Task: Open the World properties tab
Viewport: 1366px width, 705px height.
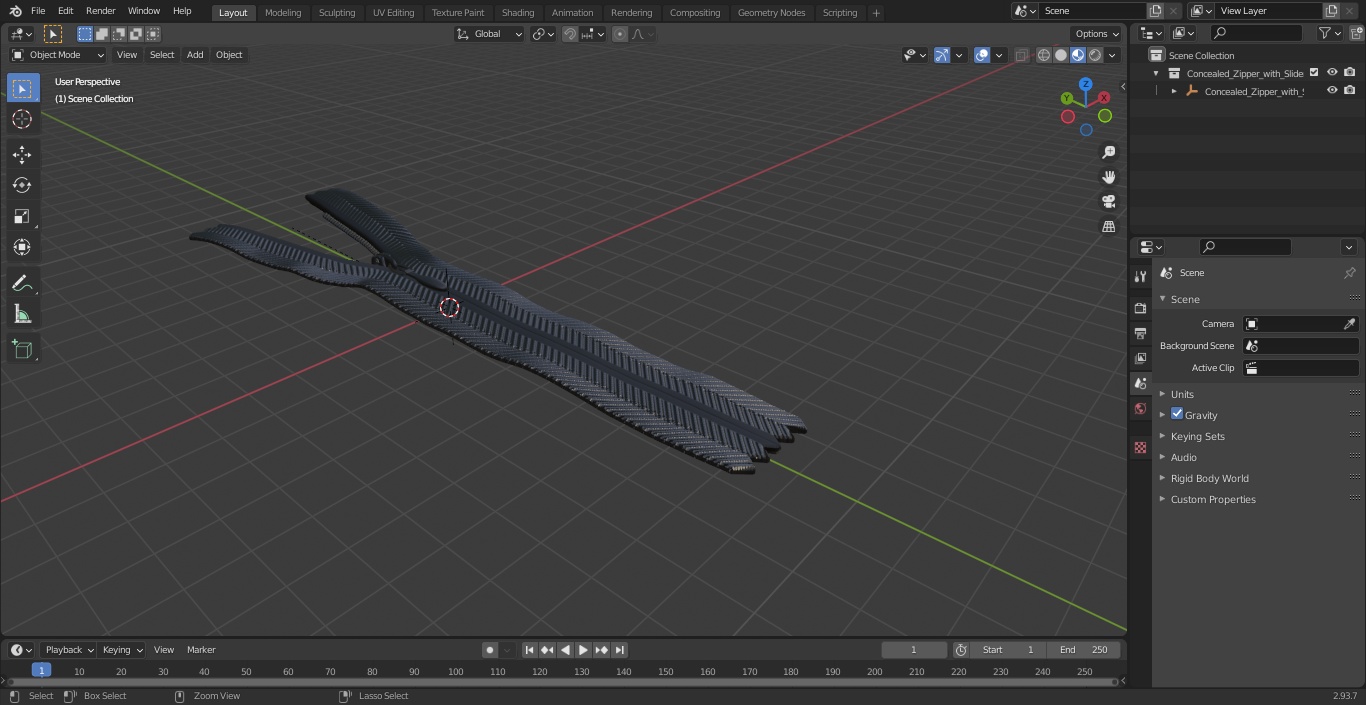Action: (x=1140, y=408)
